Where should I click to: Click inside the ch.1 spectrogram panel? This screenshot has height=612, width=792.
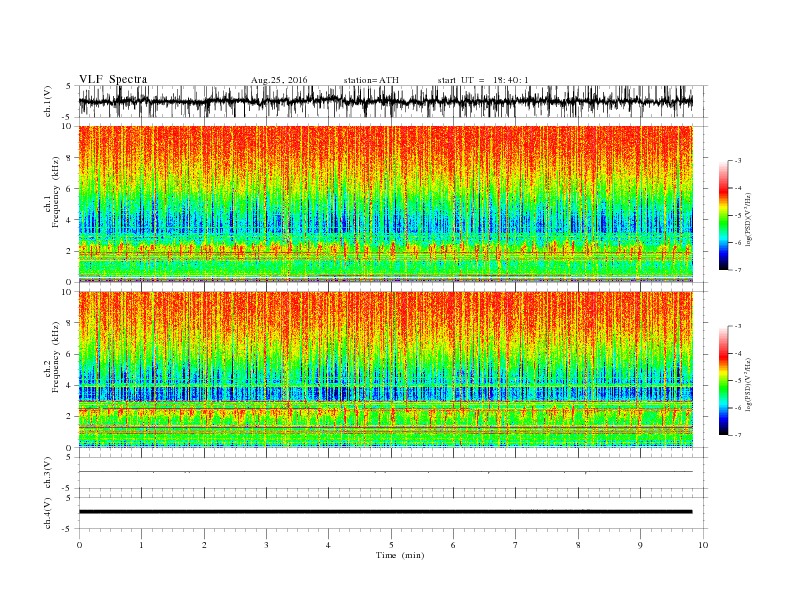point(386,204)
